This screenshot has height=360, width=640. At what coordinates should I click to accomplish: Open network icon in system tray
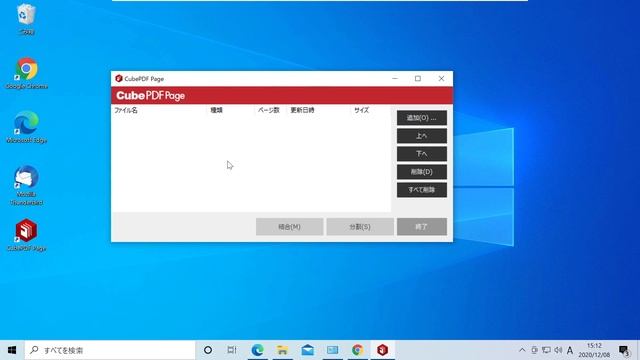546,350
